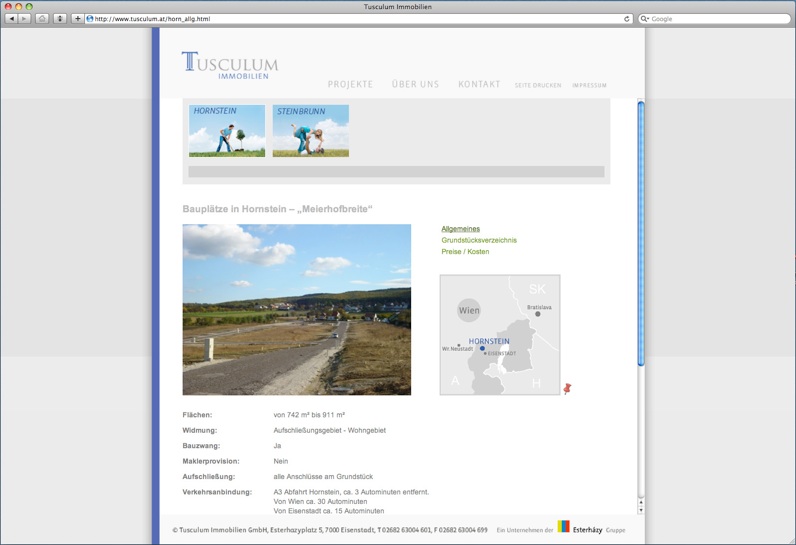Viewport: 796px width, 545px height.
Task: Open the Grundstücksverzeichnis link
Action: pyautogui.click(x=479, y=240)
